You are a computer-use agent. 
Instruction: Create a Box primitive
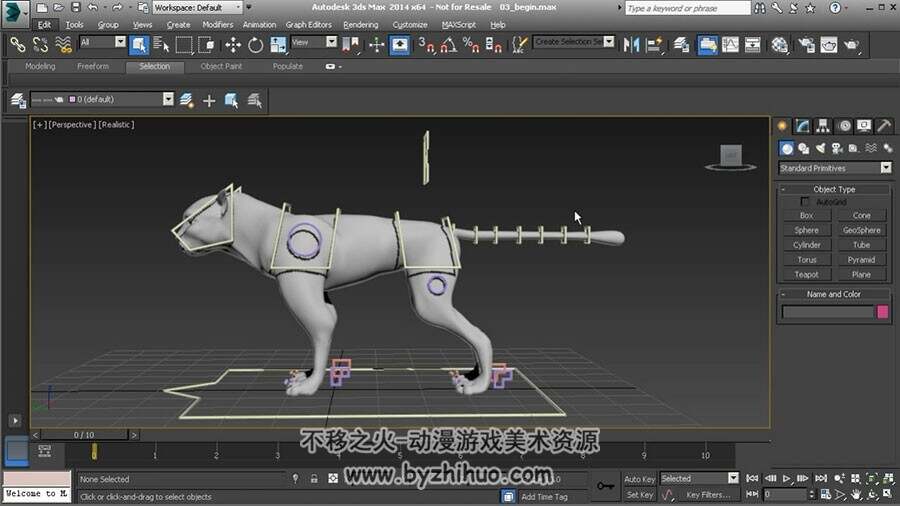(806, 215)
